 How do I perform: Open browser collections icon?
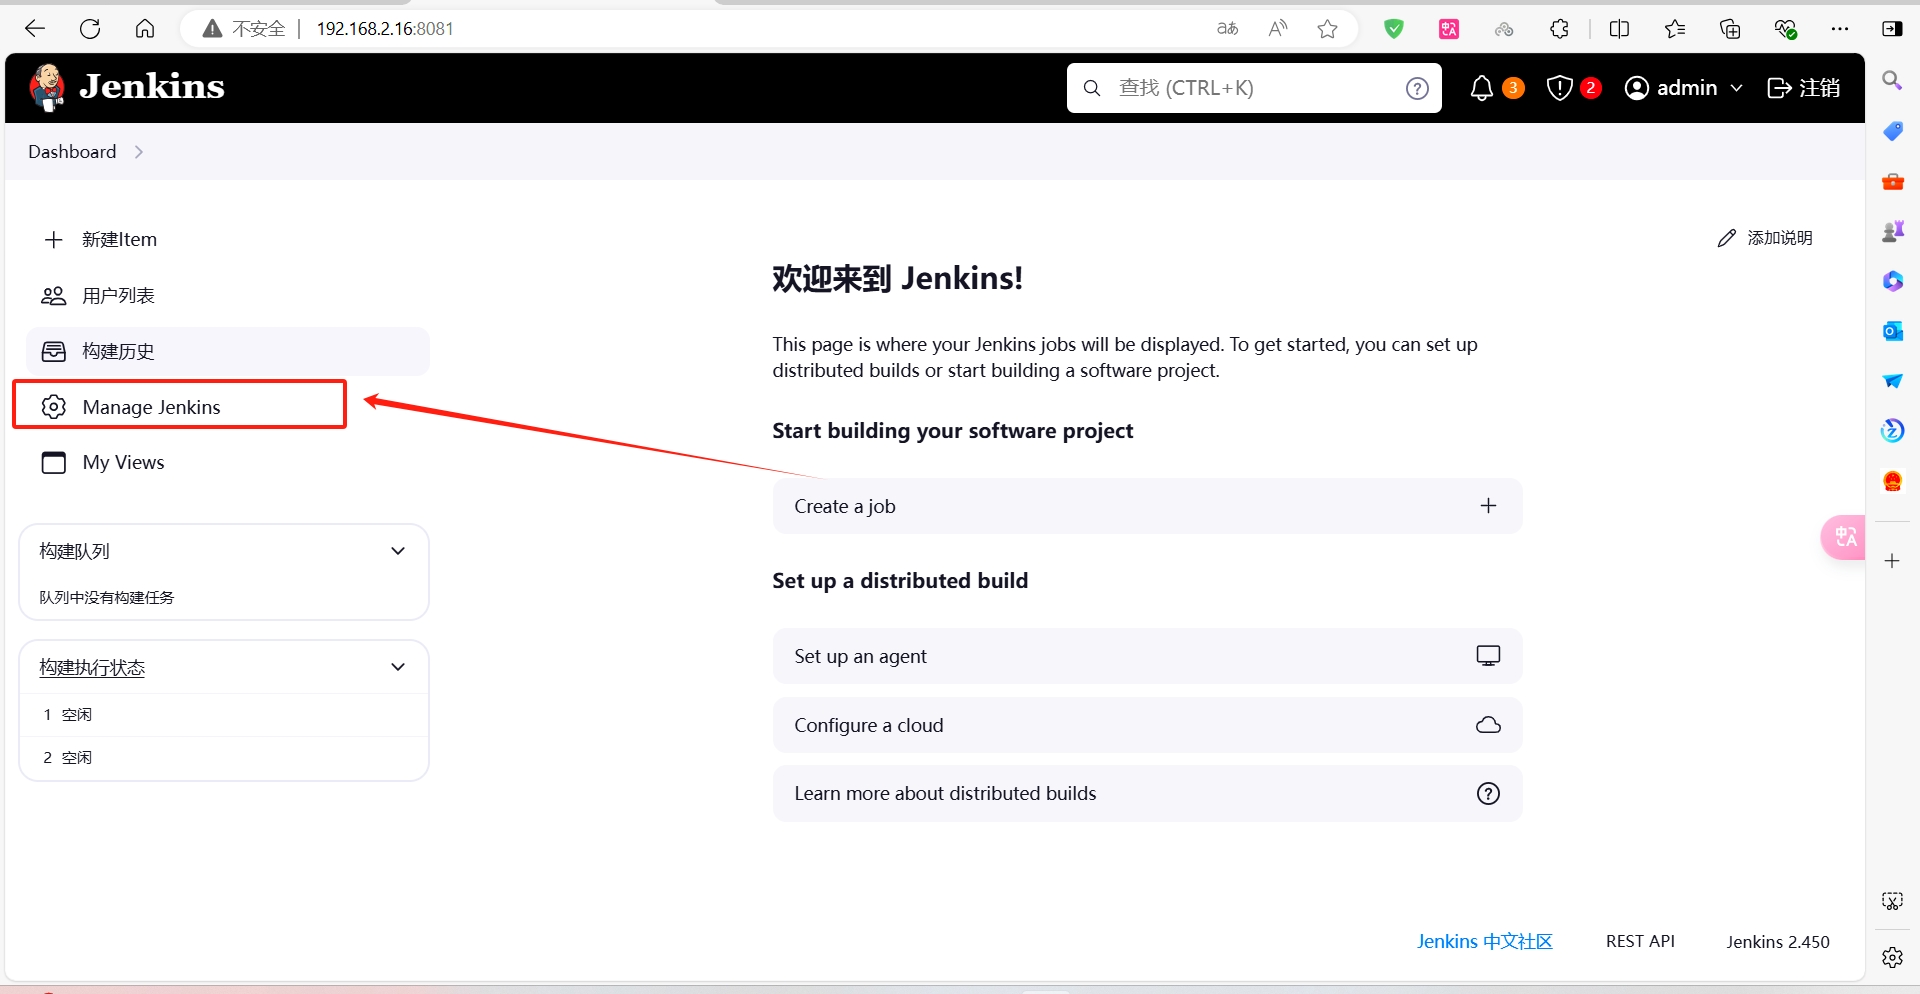click(x=1730, y=29)
